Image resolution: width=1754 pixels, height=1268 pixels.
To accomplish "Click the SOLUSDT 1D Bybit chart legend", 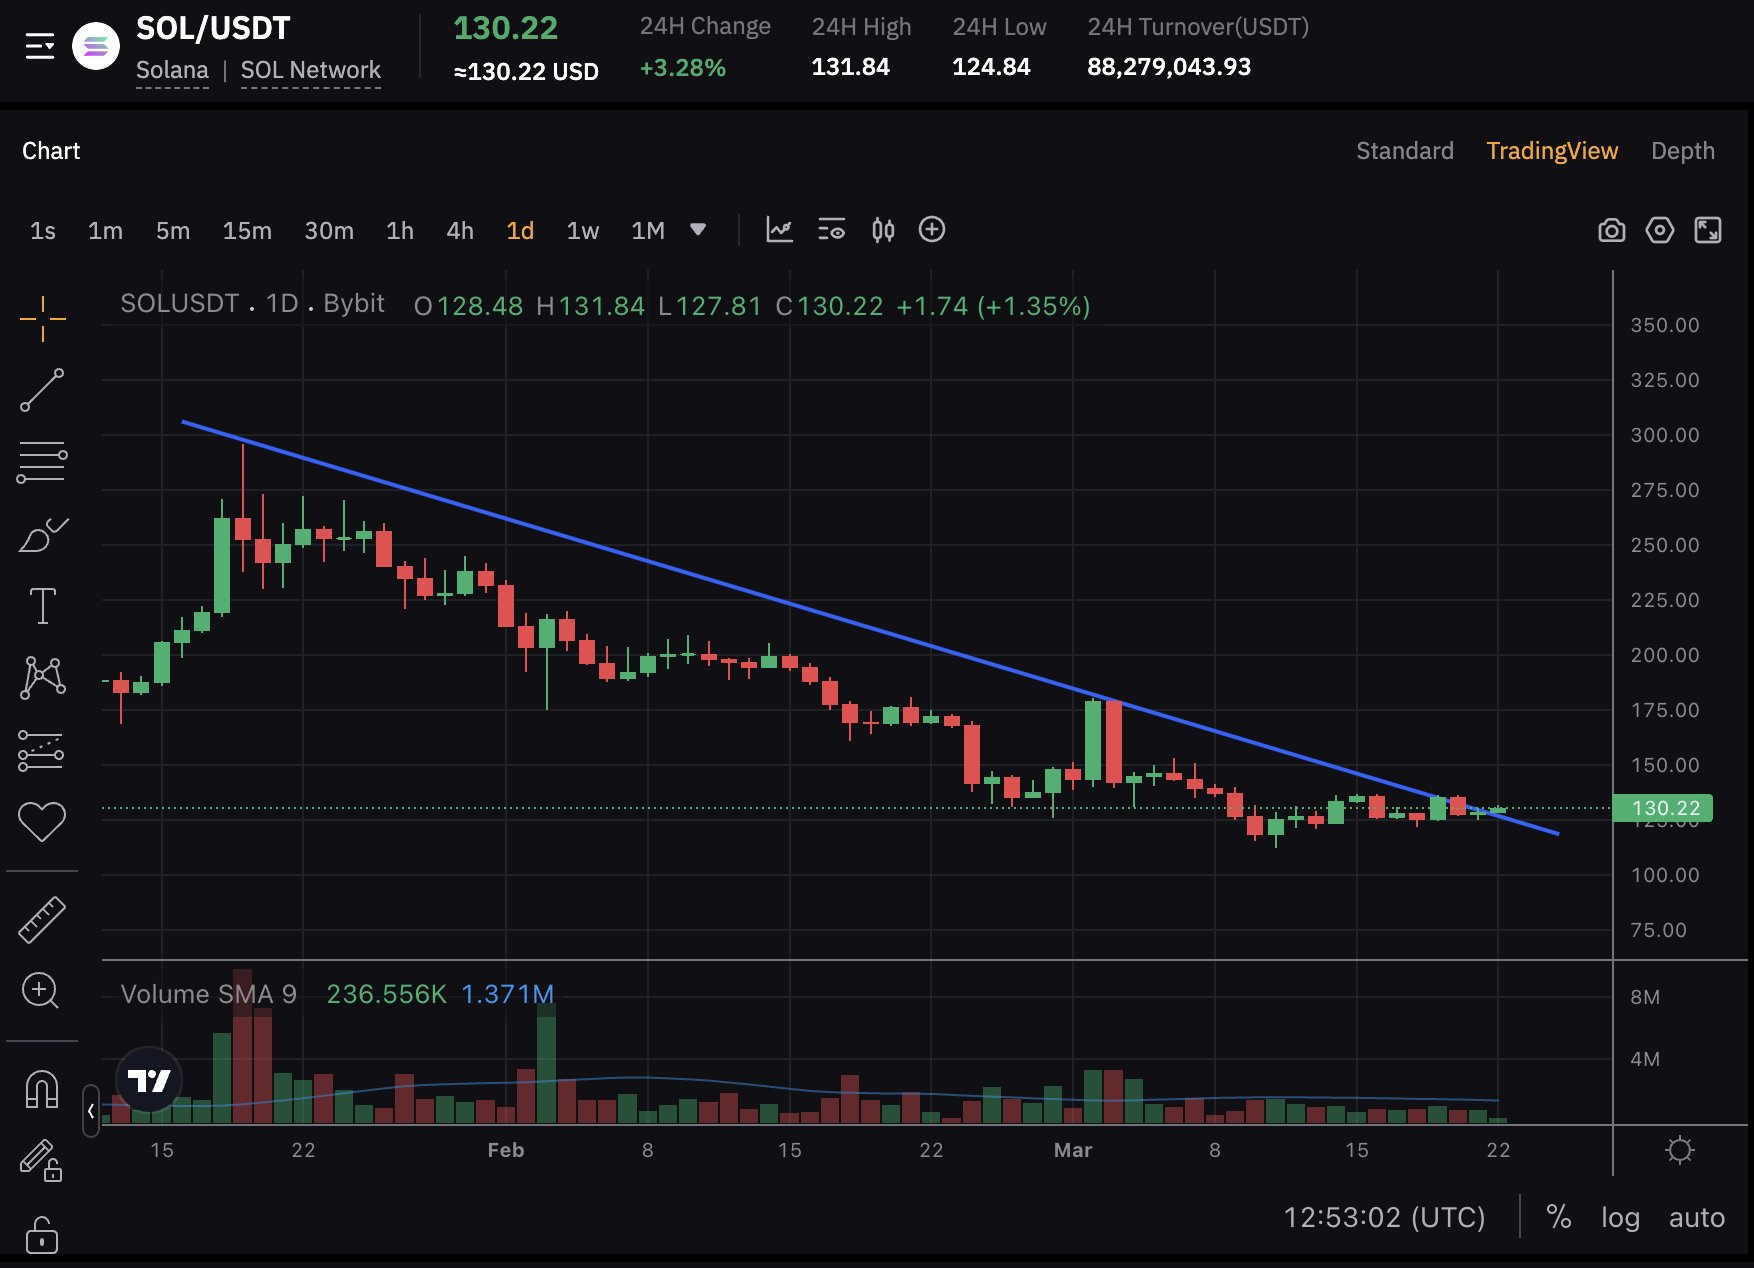I will [x=252, y=304].
